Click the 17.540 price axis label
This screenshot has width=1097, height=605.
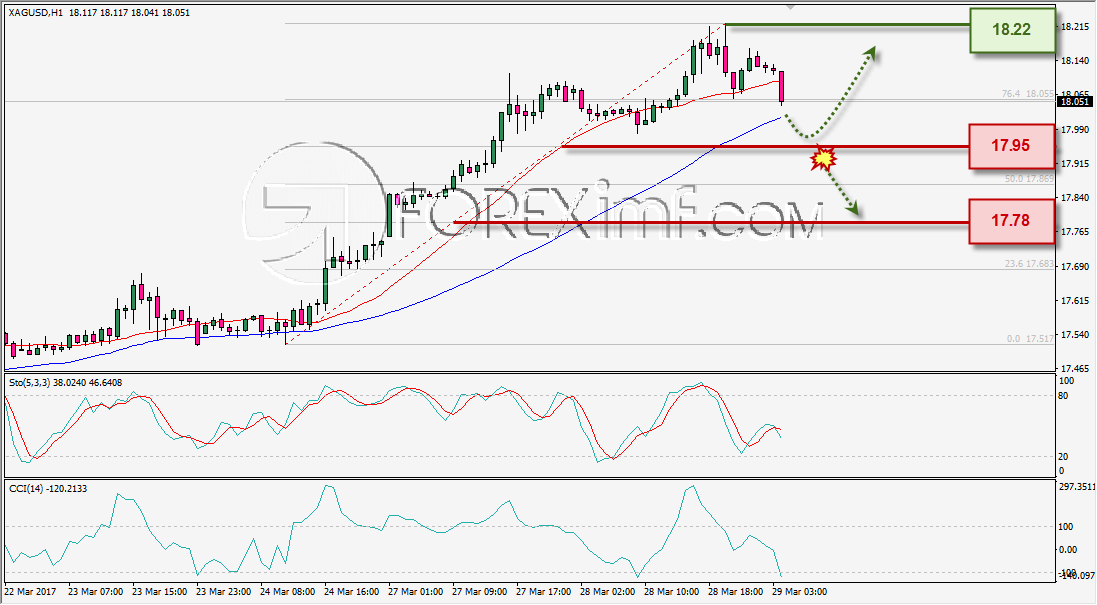(1075, 335)
